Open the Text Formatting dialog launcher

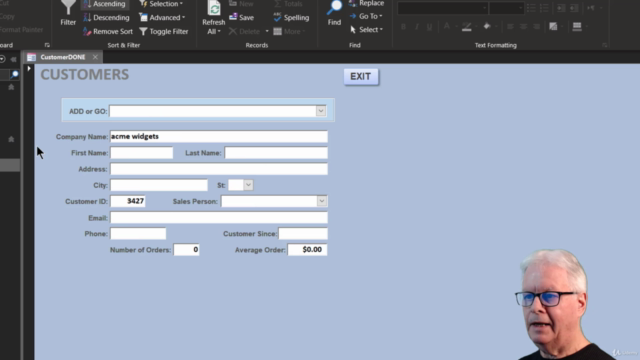pyautogui.click(x=604, y=45)
